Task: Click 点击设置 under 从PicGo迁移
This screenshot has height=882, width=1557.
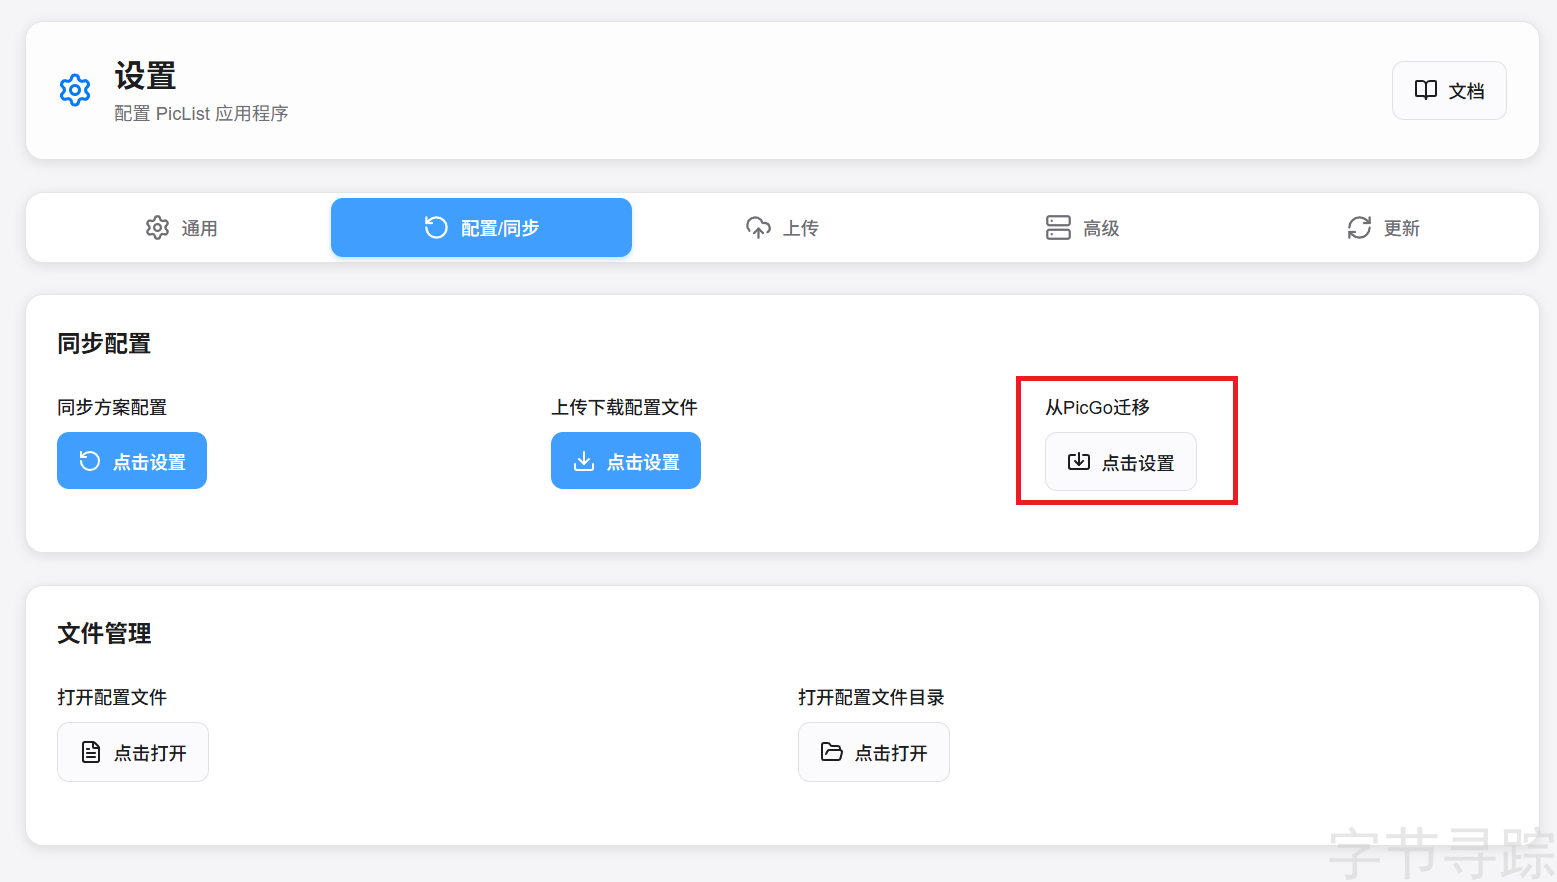Action: click(1121, 462)
